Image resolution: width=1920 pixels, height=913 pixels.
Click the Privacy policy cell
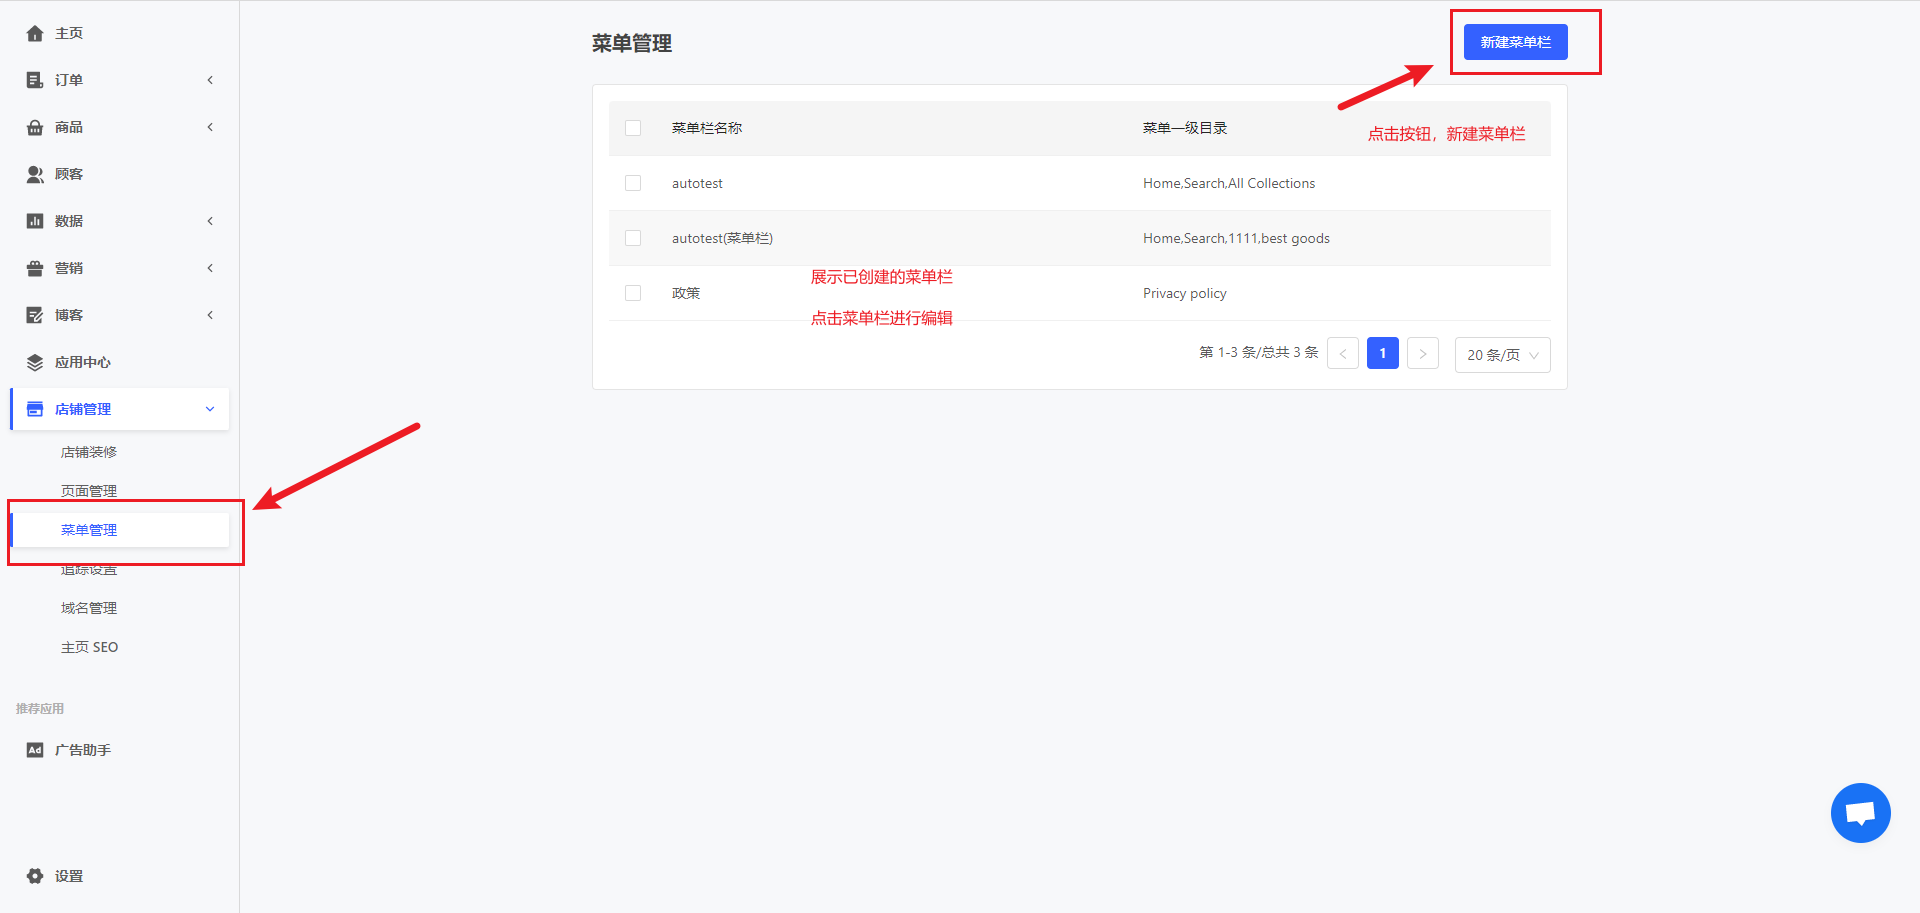[x=1184, y=293]
